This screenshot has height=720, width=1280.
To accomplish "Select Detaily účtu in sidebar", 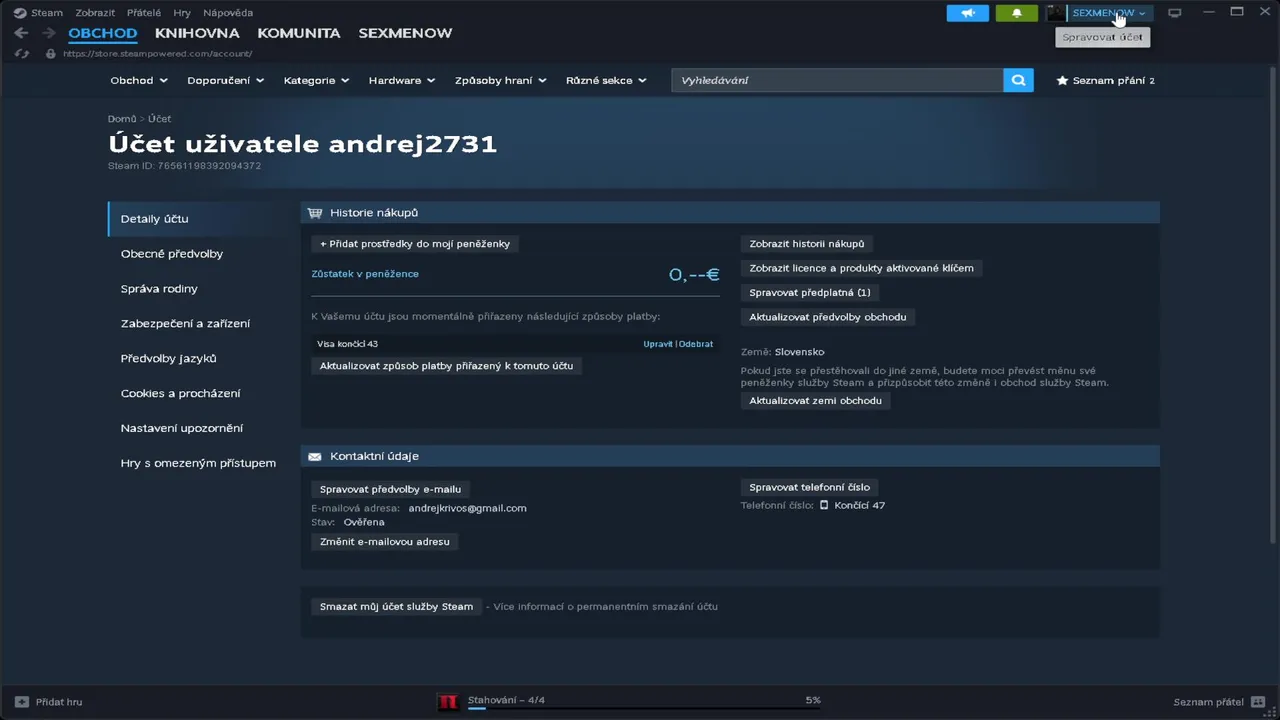I will coord(197,219).
